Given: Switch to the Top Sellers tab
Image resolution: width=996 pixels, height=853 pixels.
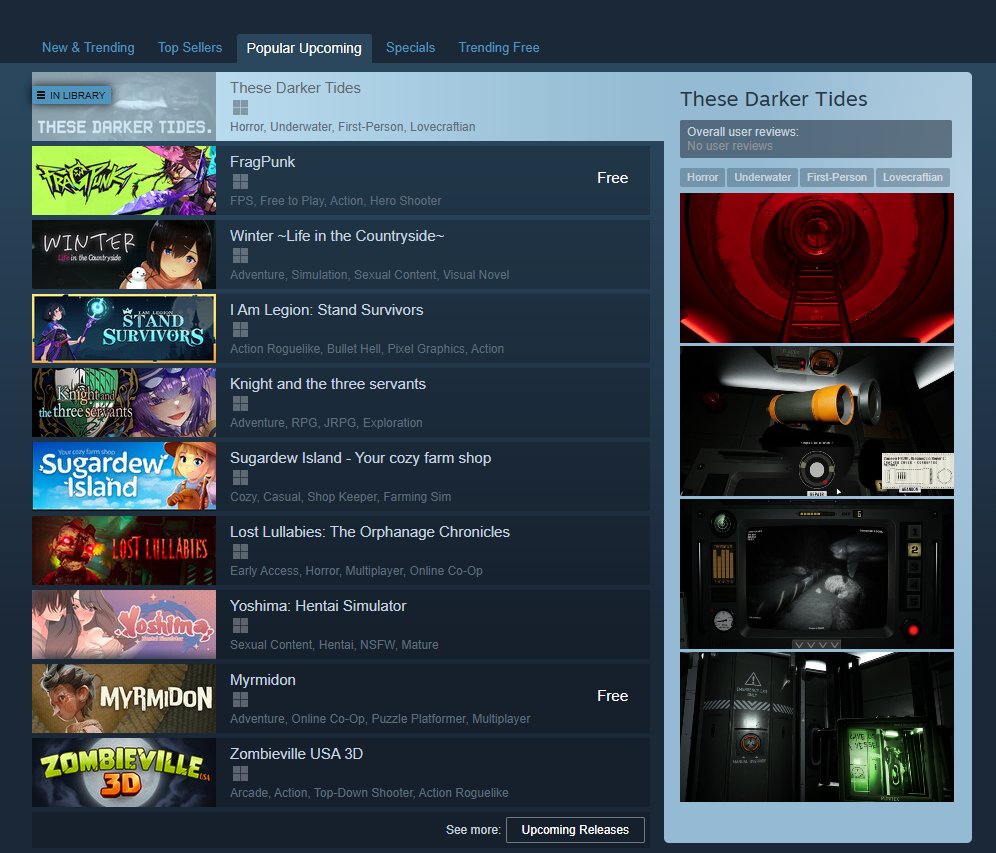Looking at the screenshot, I should [x=189, y=47].
